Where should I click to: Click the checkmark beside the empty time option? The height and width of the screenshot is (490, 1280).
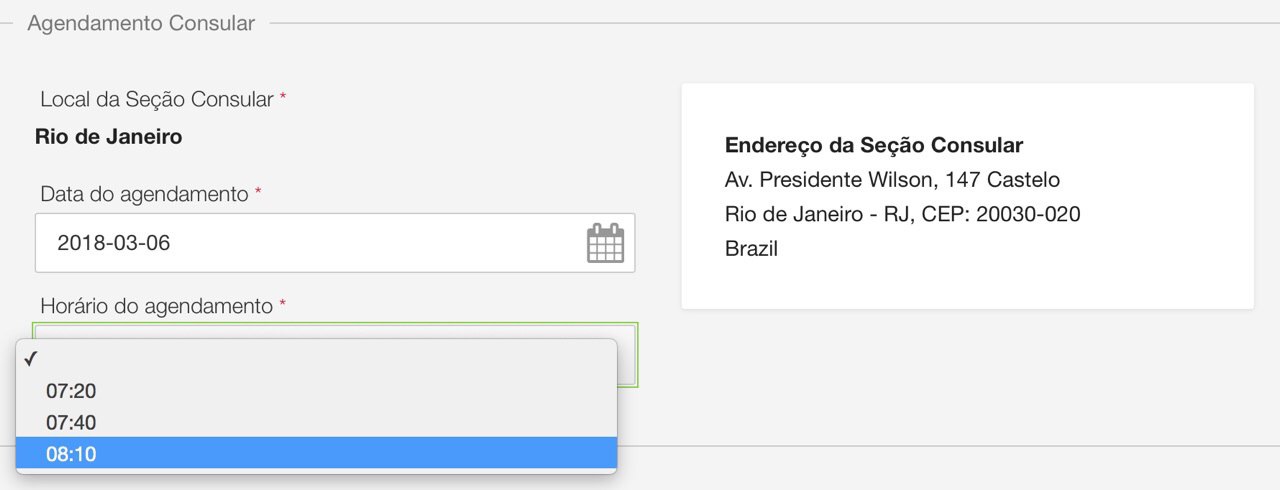[31, 360]
